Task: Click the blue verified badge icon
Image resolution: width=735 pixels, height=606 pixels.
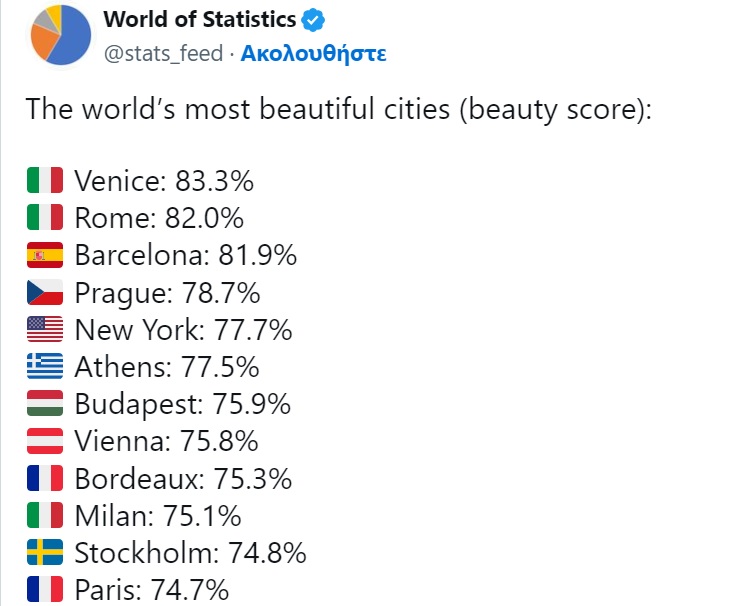Action: click(x=315, y=20)
